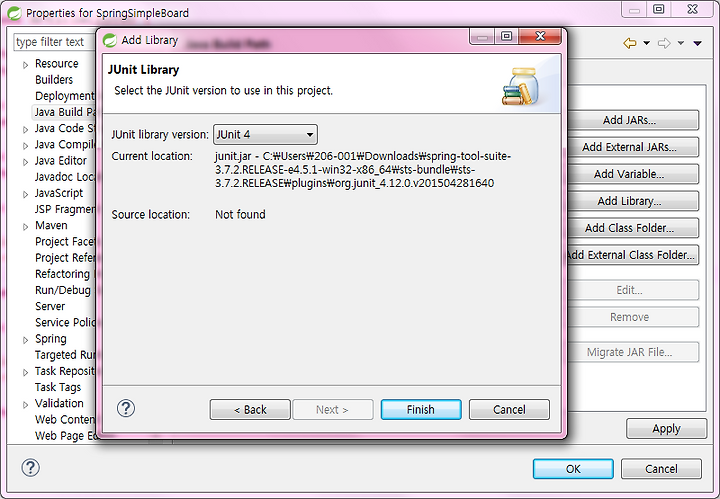Click the Apply button
Viewport: 720px width, 499px height.
pyautogui.click(x=666, y=429)
